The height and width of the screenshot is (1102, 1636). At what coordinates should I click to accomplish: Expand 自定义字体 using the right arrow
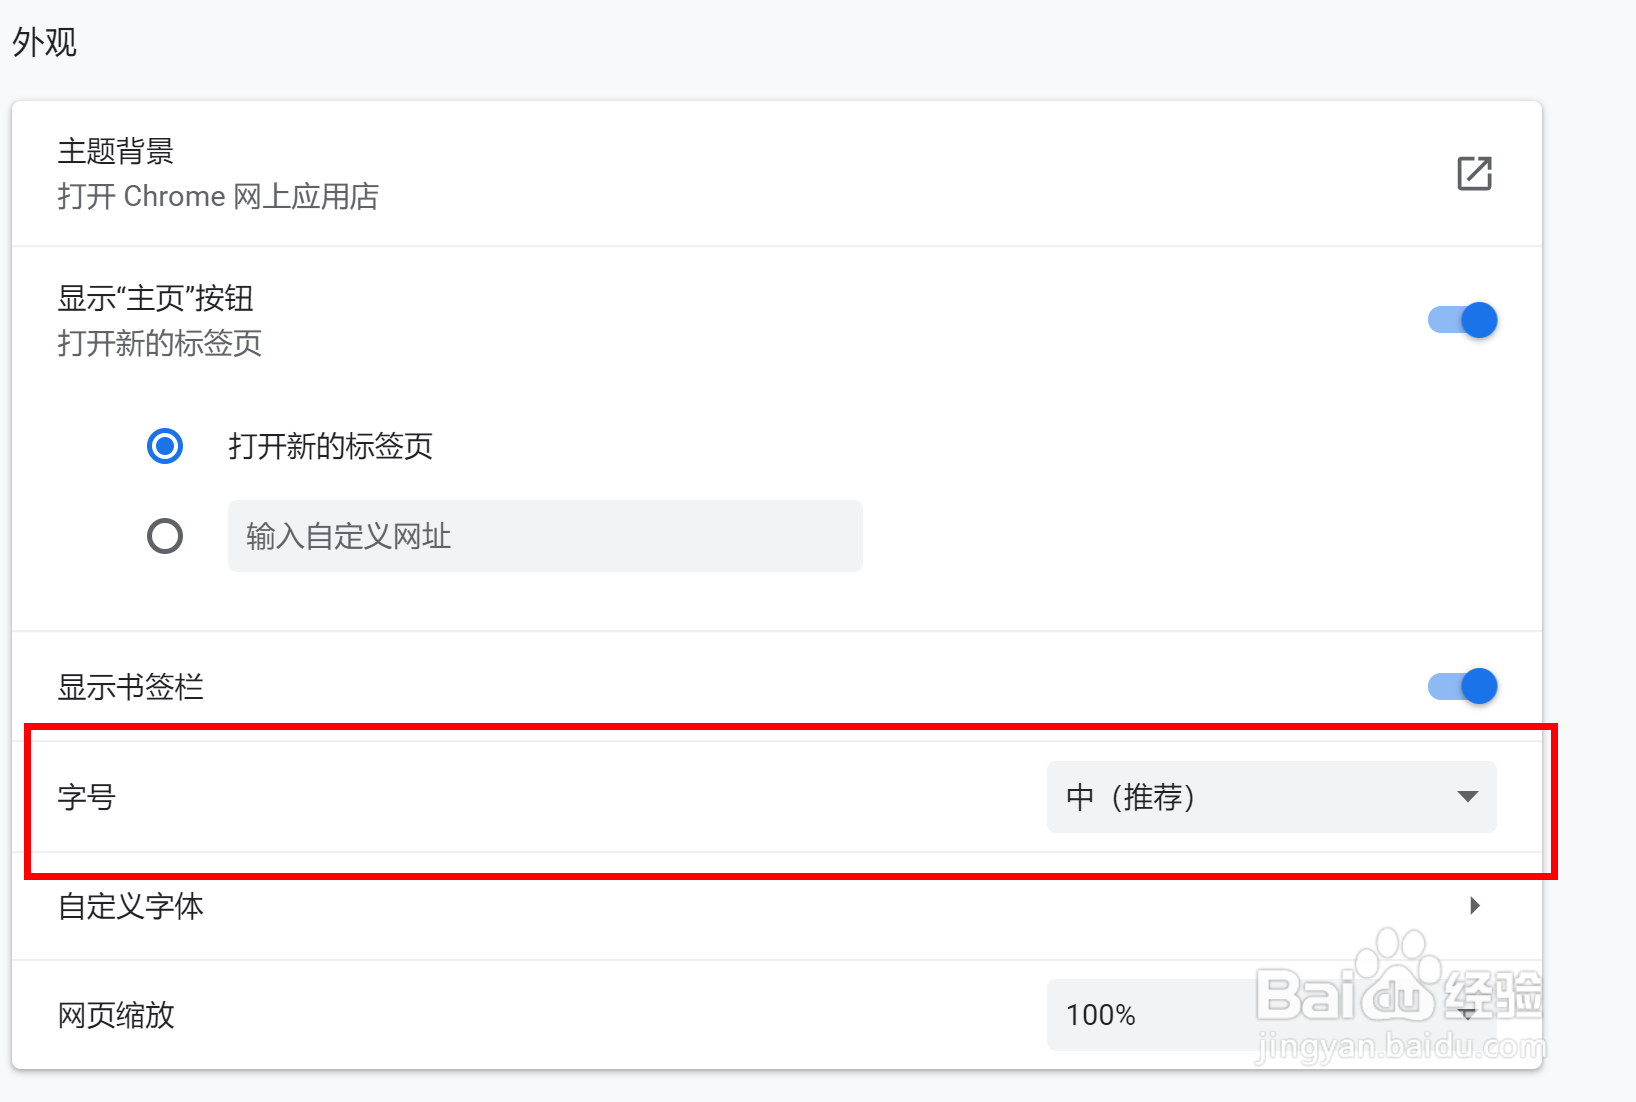click(1475, 906)
